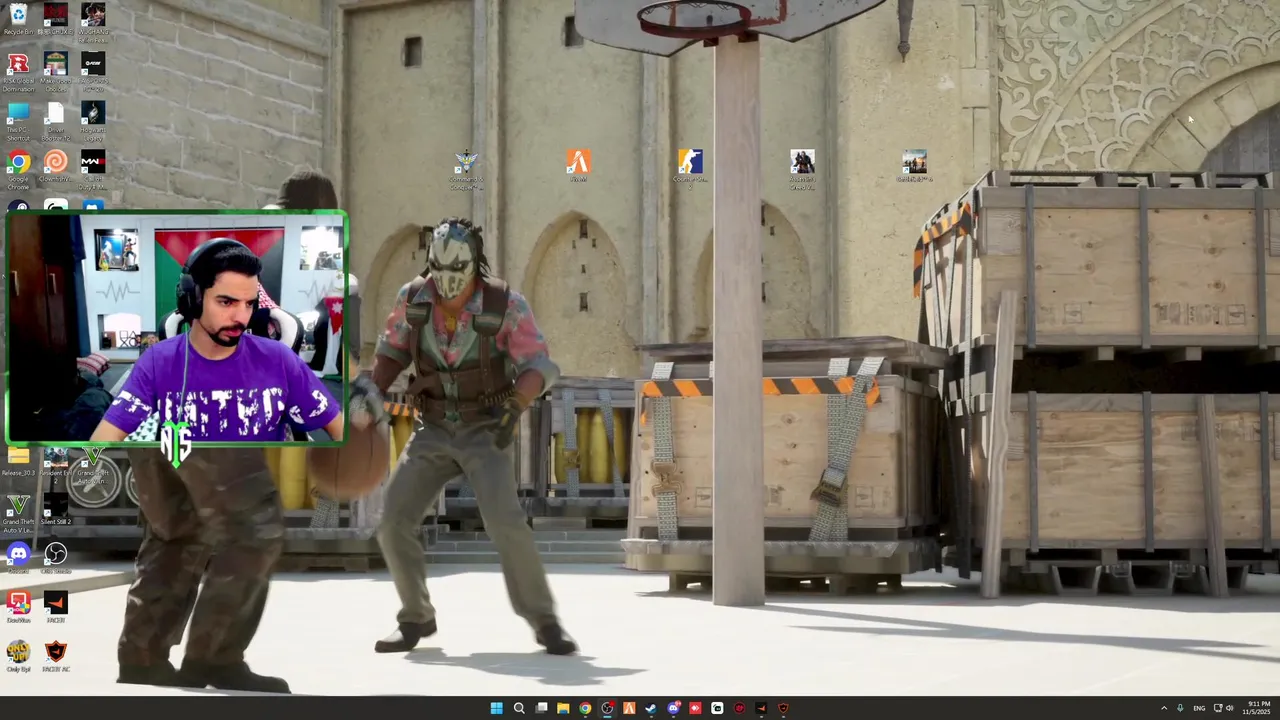Open the Discord desktop shortcut
Image resolution: width=1280 pixels, height=720 pixels.
[x=18, y=558]
